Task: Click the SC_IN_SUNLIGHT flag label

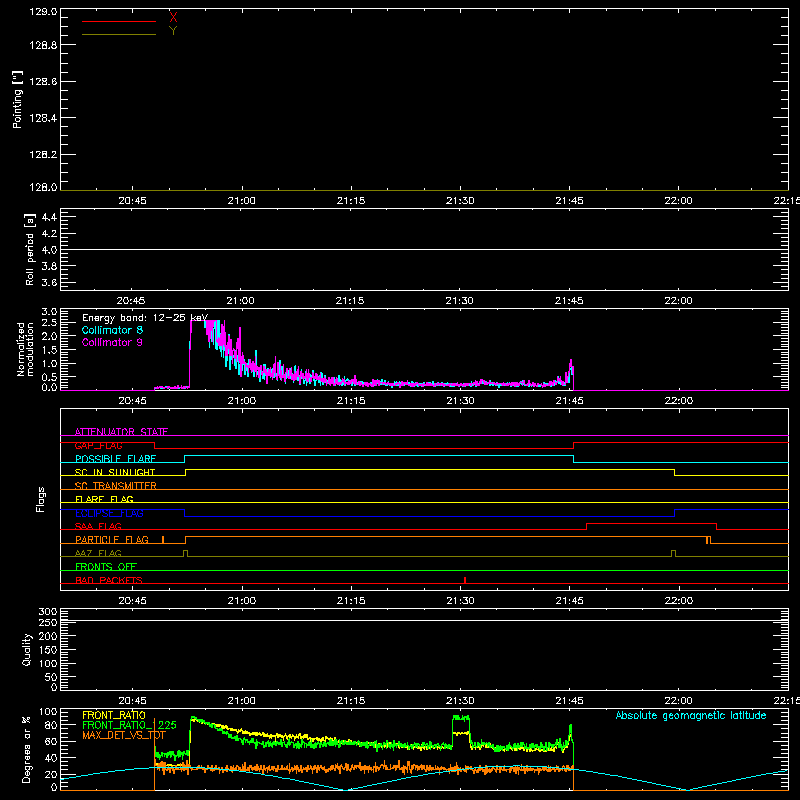Action: (115, 472)
